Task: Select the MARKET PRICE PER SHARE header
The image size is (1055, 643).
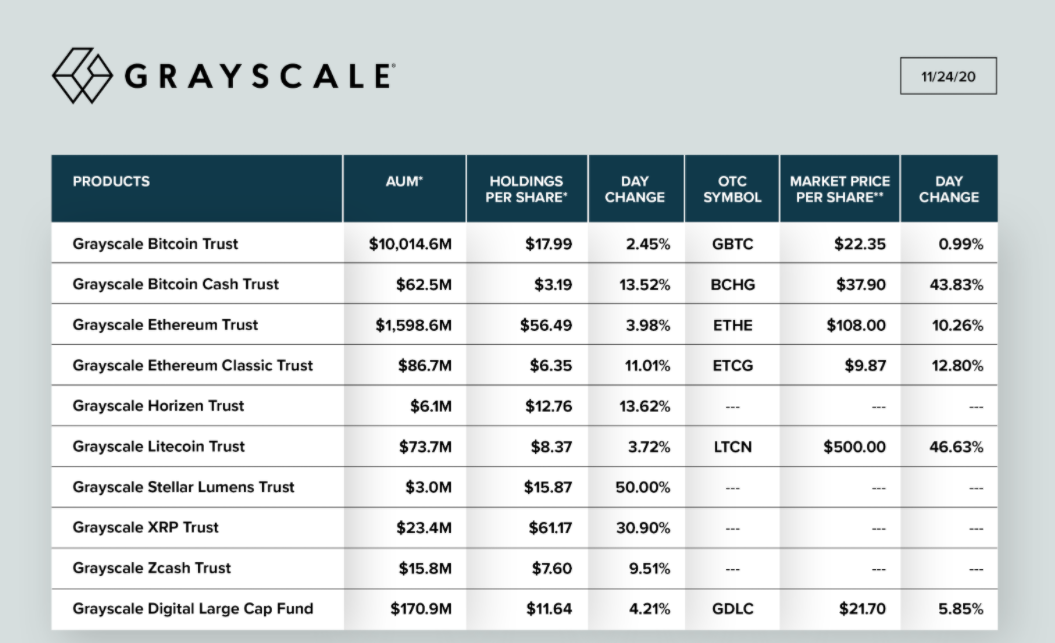Action: [838, 189]
